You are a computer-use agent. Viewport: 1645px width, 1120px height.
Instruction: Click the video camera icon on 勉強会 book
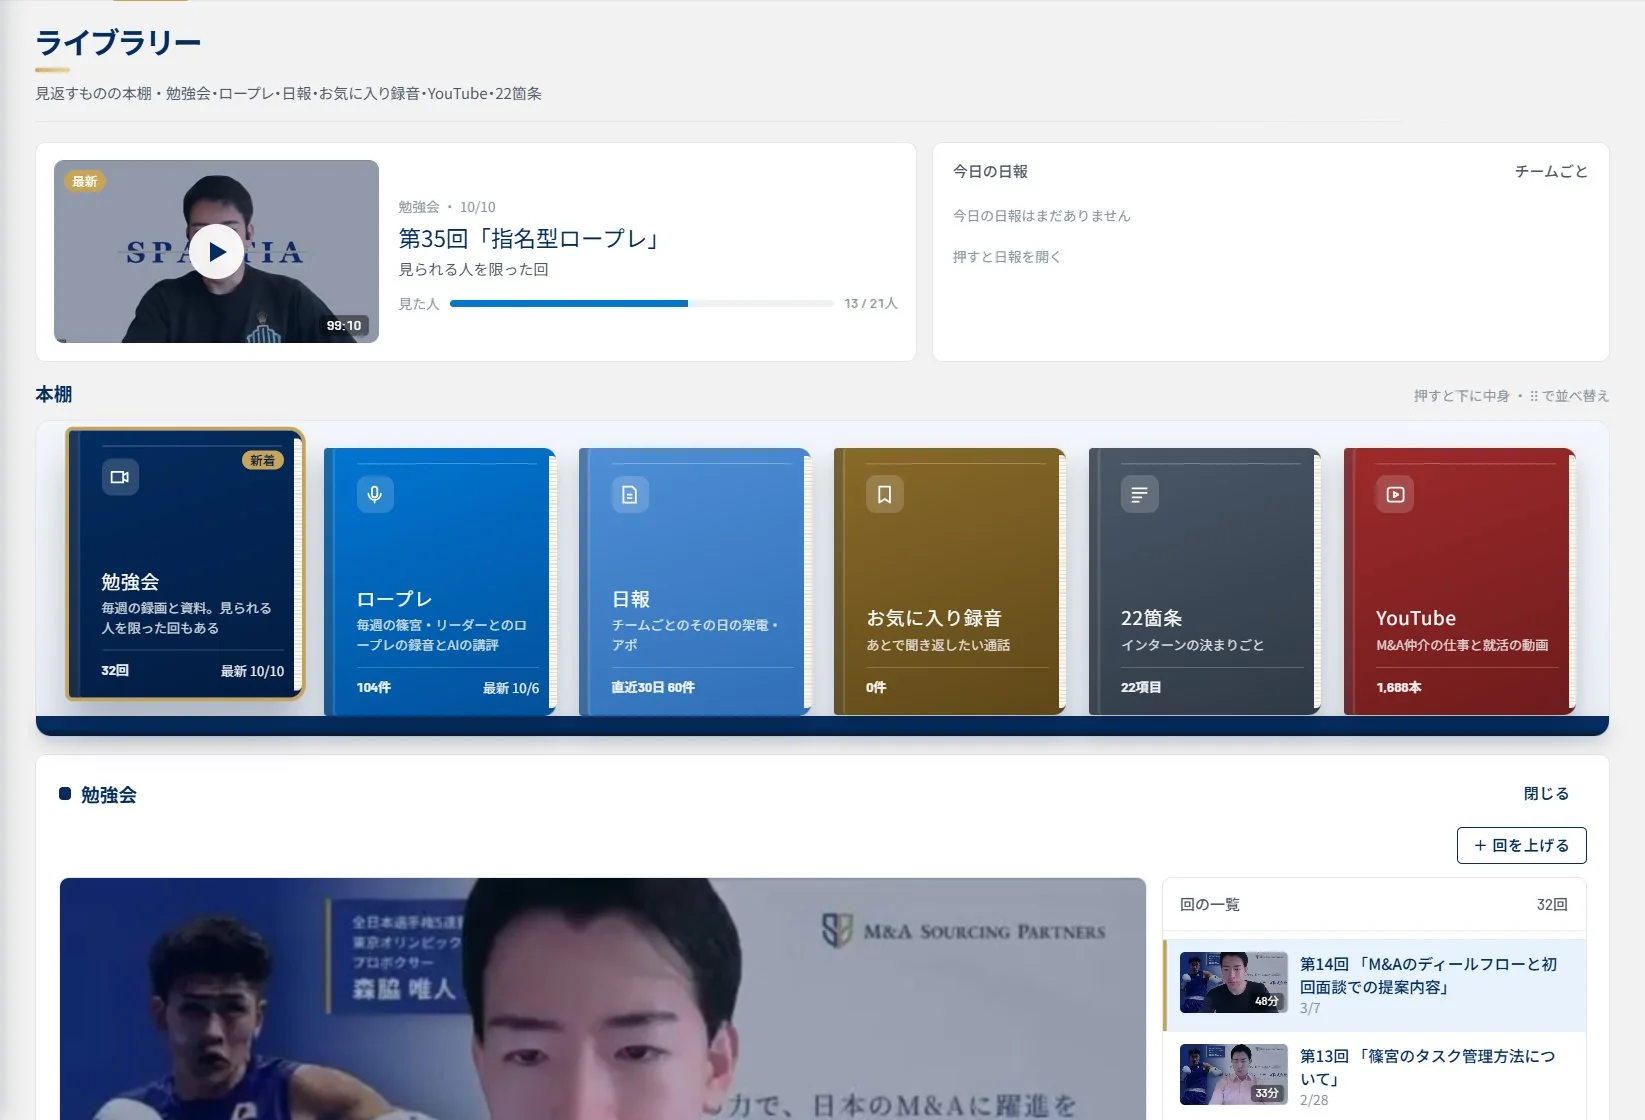(x=120, y=477)
